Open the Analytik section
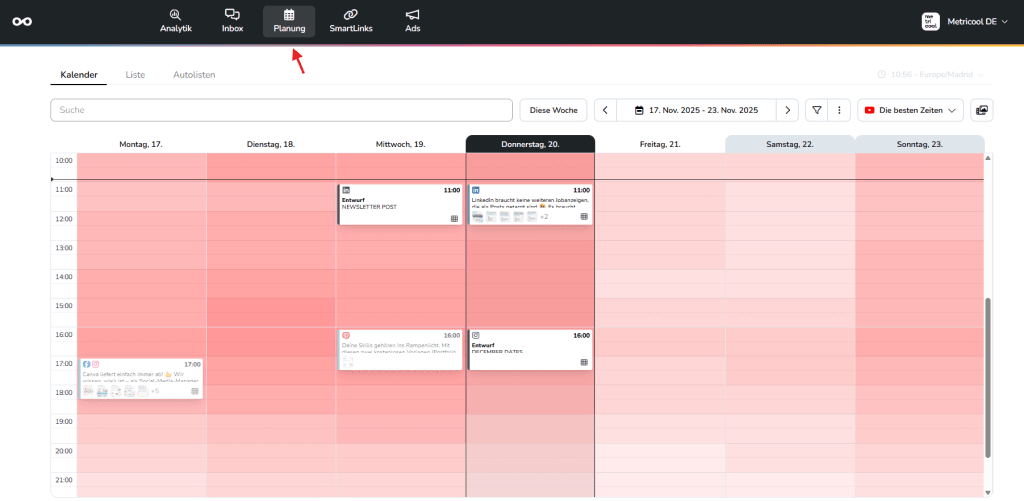The image size is (1024, 501). click(176, 21)
